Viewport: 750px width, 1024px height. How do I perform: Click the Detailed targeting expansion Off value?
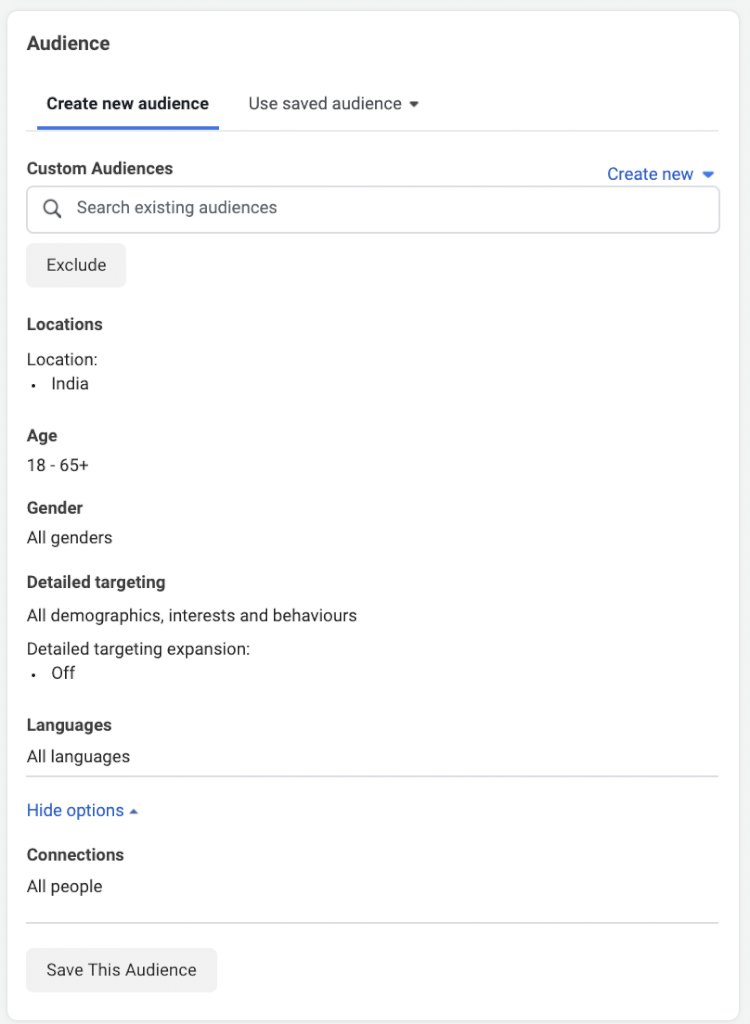tap(63, 673)
